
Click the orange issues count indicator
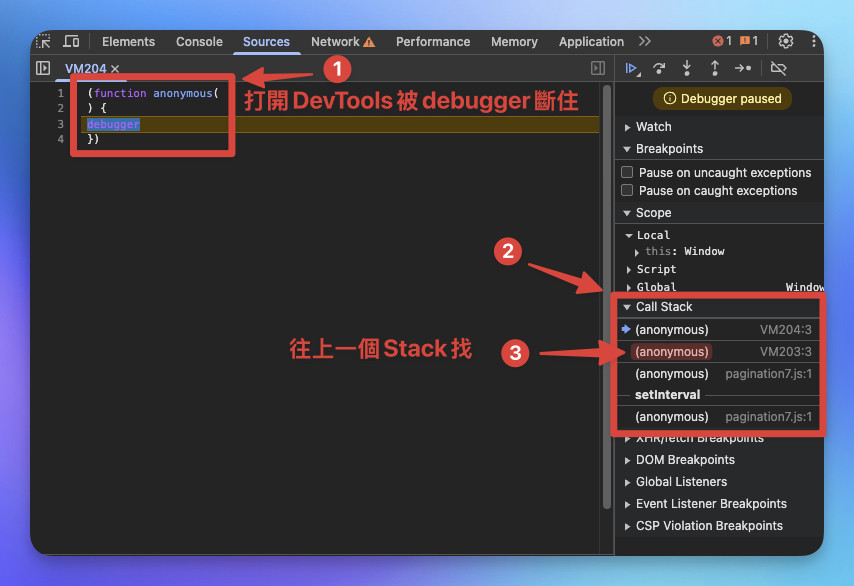[x=749, y=41]
